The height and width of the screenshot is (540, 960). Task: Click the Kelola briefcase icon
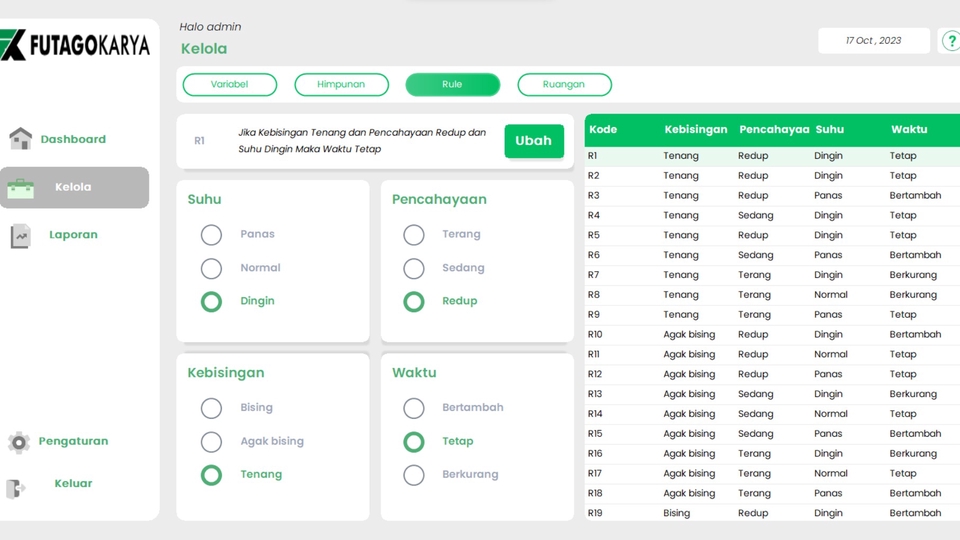coord(20,187)
